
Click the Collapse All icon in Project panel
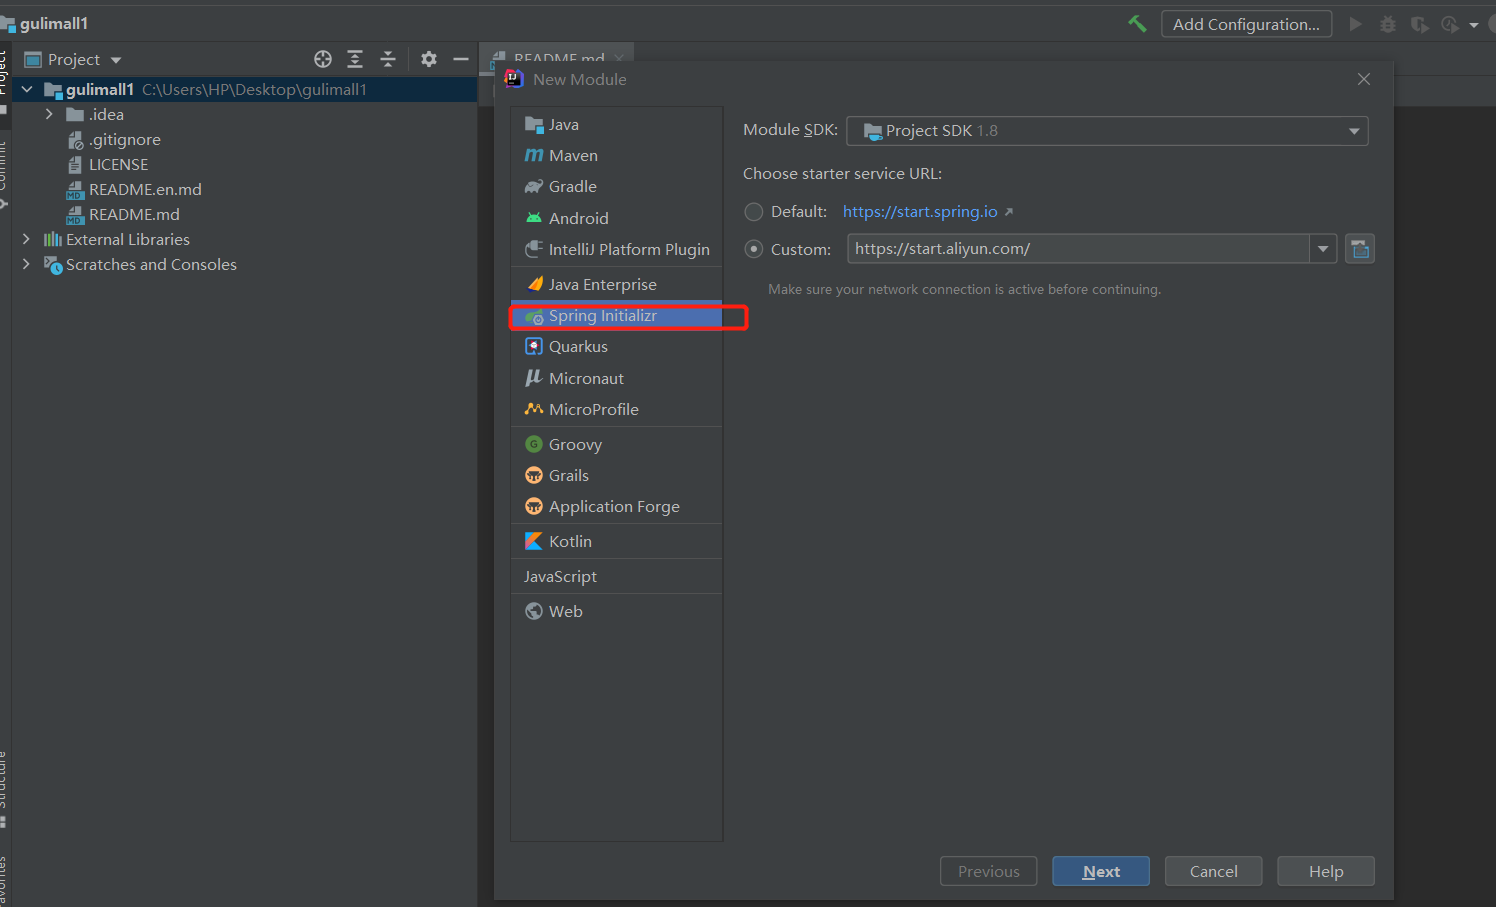(388, 59)
